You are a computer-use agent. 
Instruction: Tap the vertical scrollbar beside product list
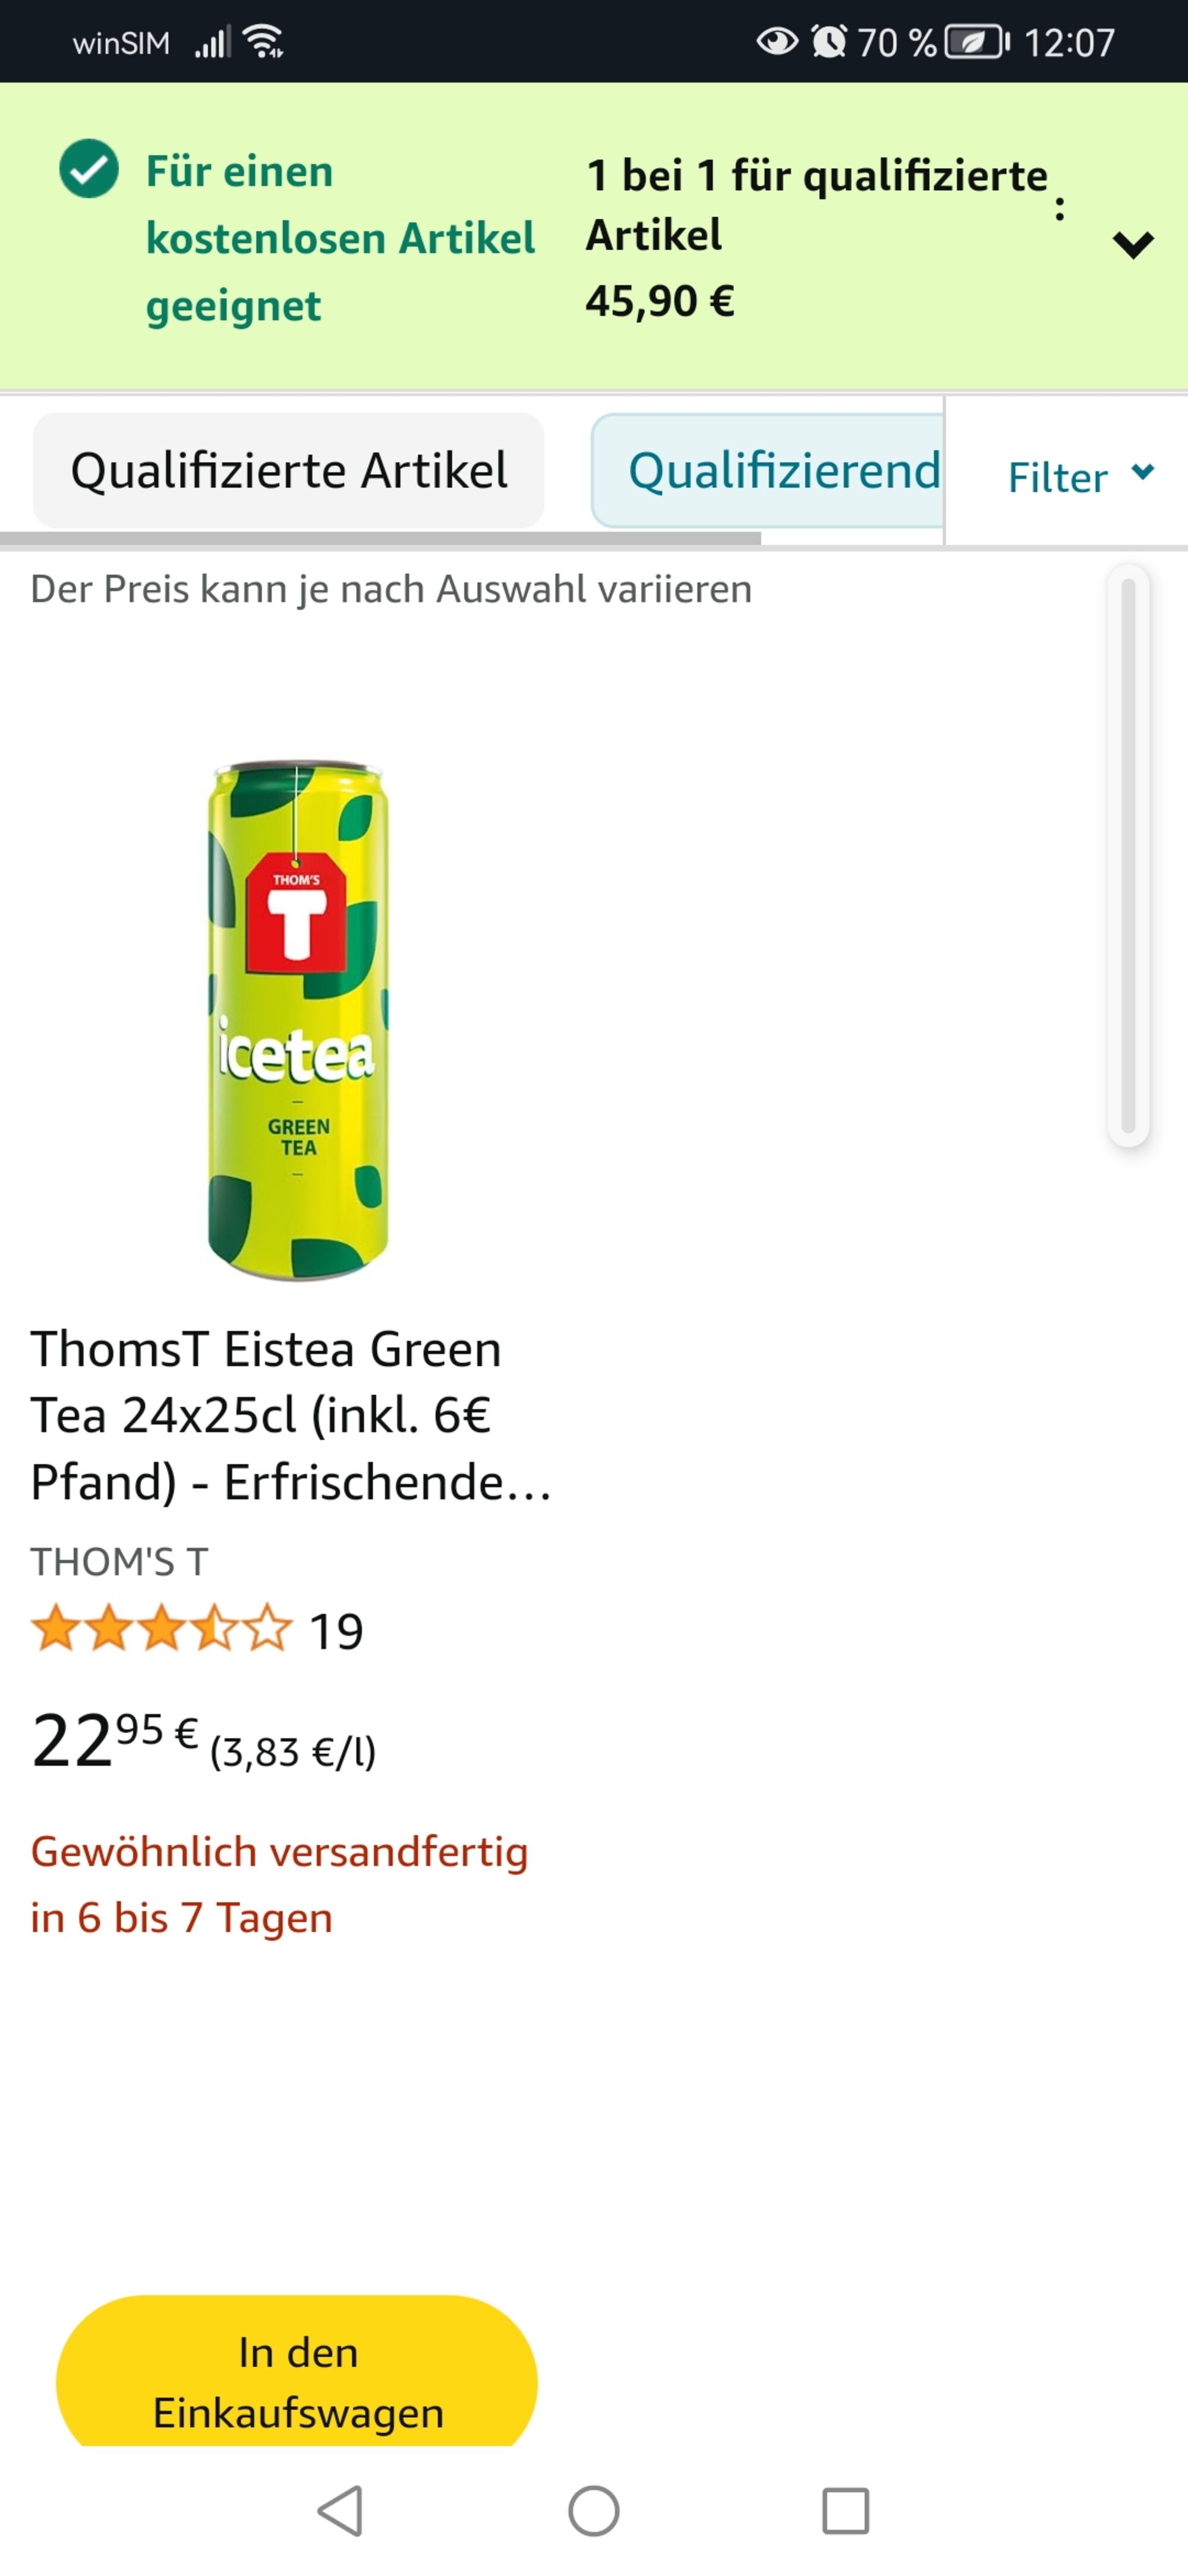point(1128,855)
